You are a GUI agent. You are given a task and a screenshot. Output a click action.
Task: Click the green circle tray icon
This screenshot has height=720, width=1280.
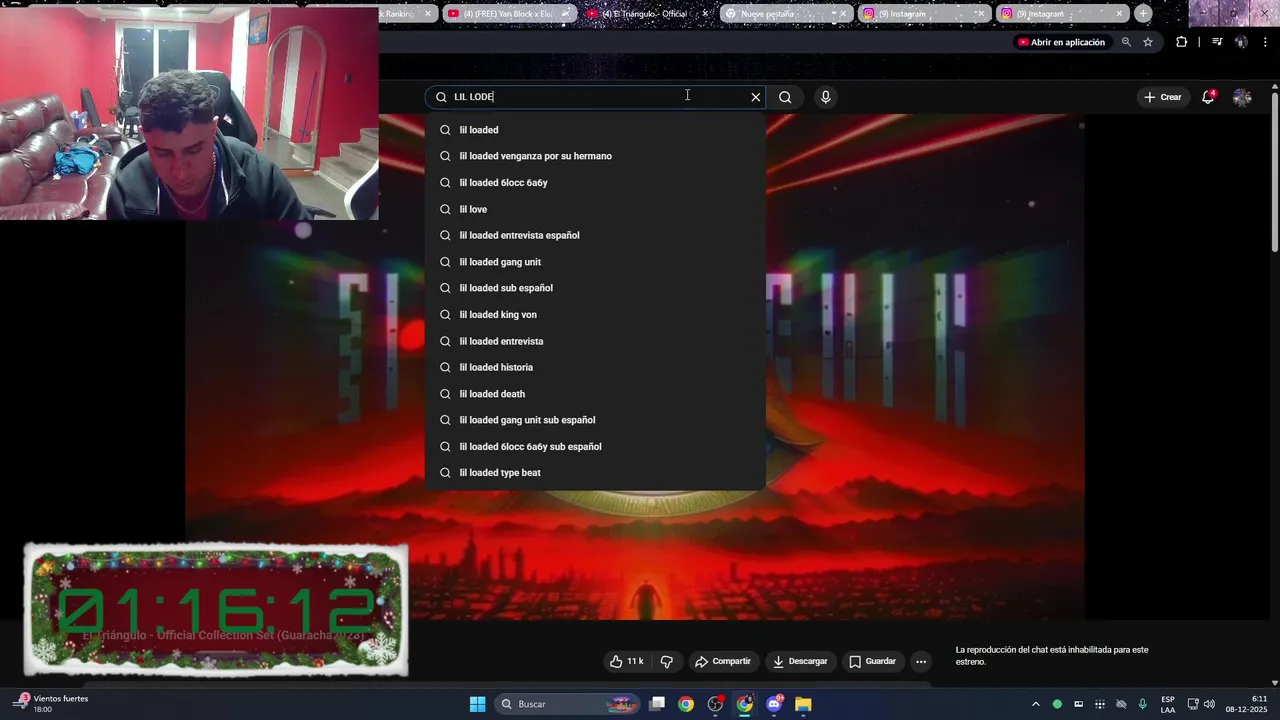[1057, 704]
